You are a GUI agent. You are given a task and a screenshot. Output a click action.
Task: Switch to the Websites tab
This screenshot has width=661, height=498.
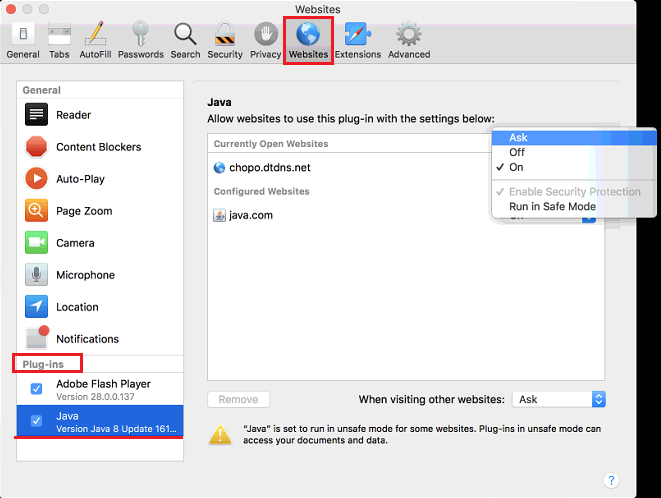coord(308,40)
